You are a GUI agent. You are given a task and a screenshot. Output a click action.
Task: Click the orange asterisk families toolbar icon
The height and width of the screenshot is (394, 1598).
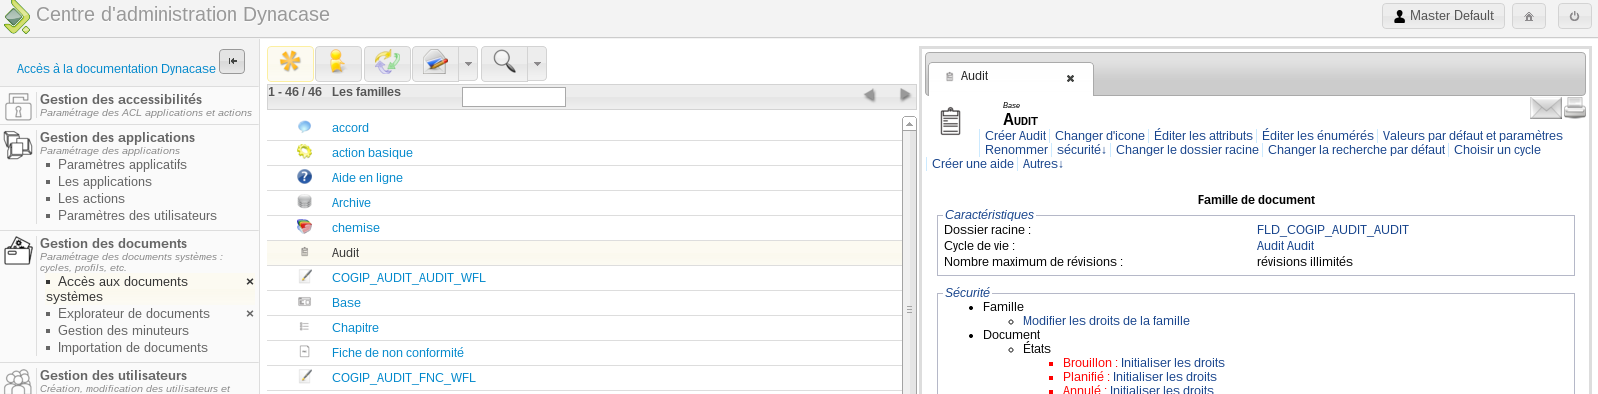point(290,63)
